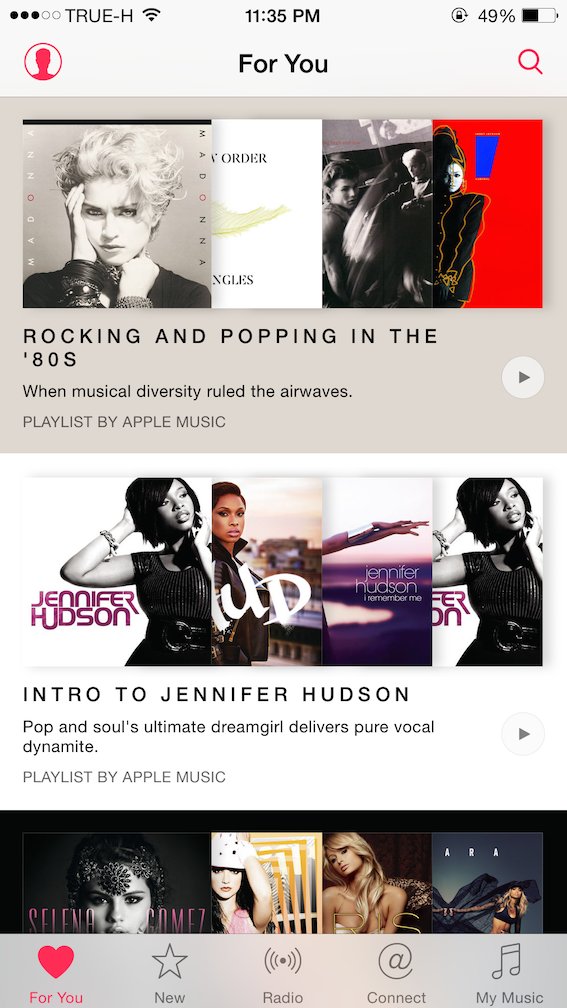Viewport: 567px width, 1008px height.
Task: Tap the Wi-Fi signal icon
Action: [x=152, y=15]
